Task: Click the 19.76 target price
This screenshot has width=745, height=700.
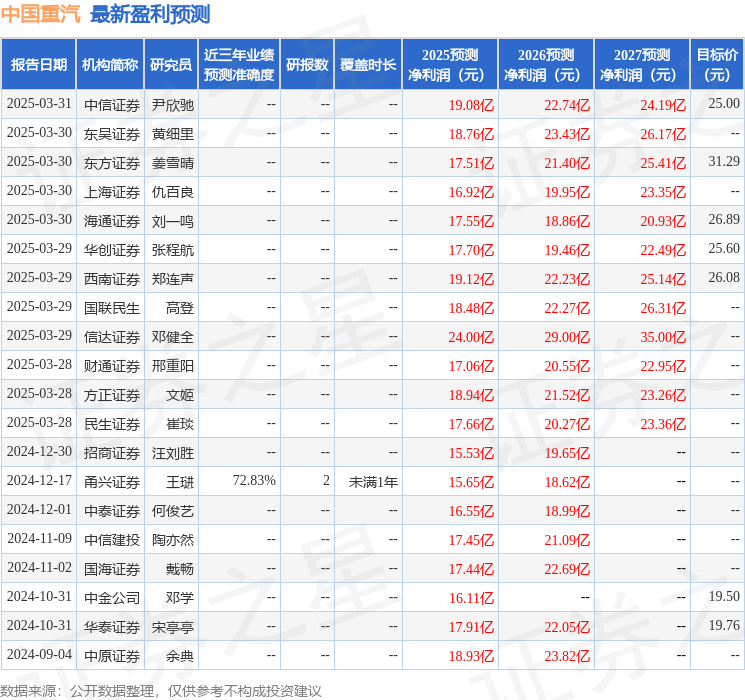Action: [x=724, y=625]
